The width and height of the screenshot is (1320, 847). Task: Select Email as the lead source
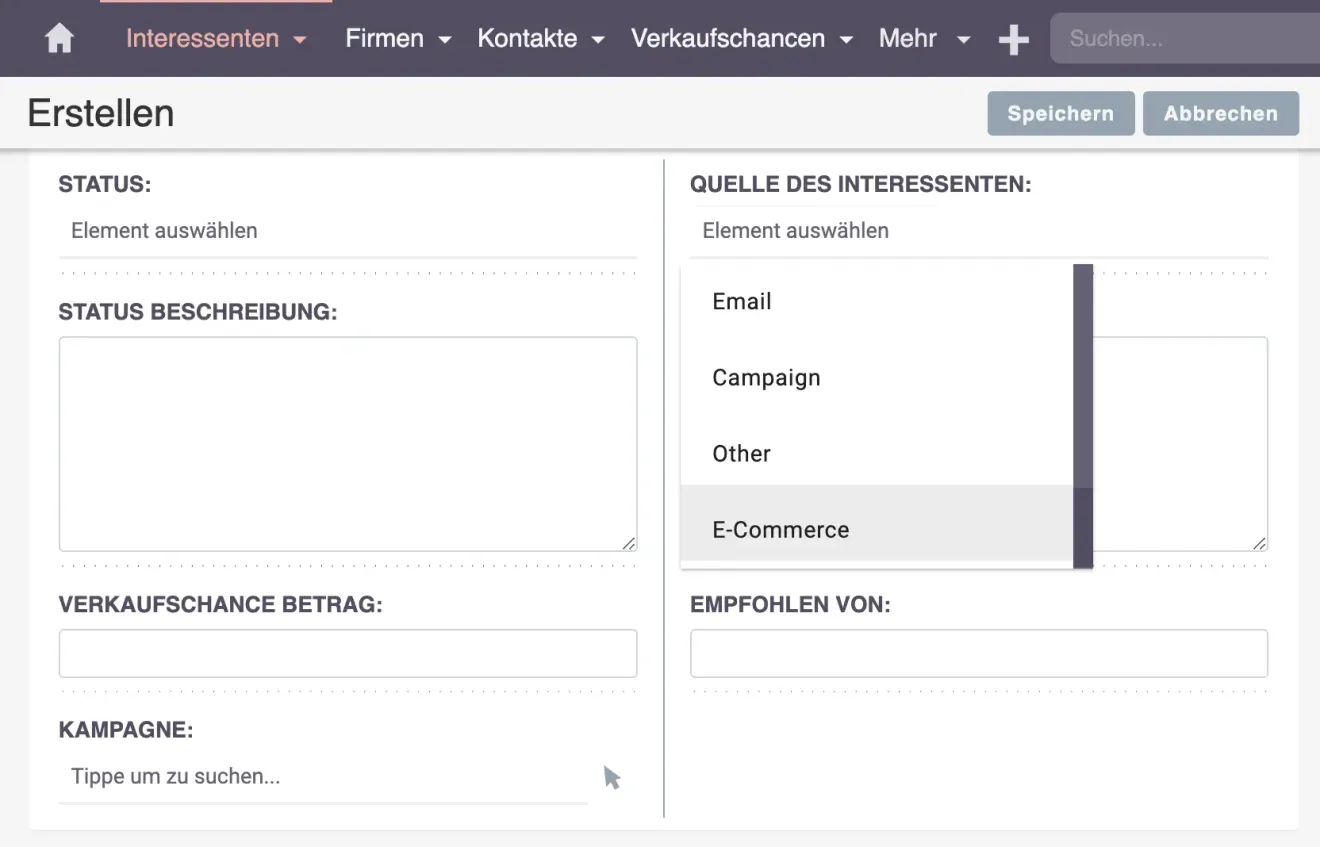point(741,301)
